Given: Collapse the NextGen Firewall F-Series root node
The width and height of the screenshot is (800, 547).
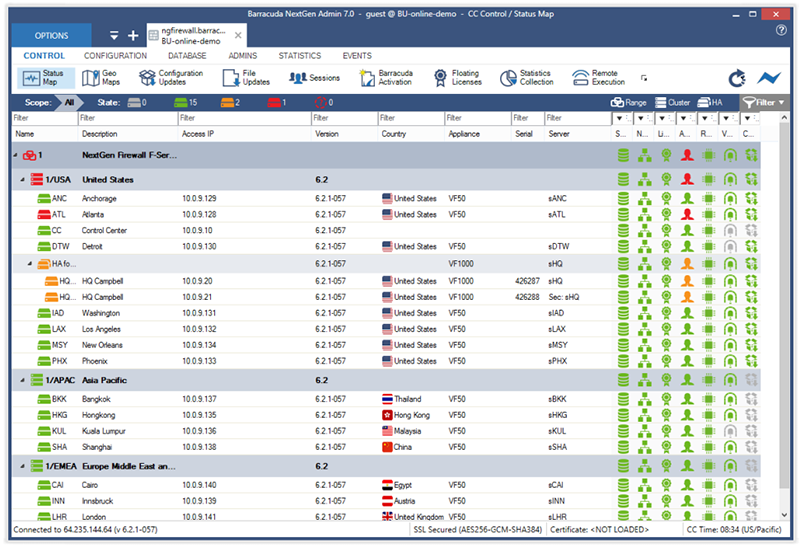Looking at the screenshot, I should (15, 155).
